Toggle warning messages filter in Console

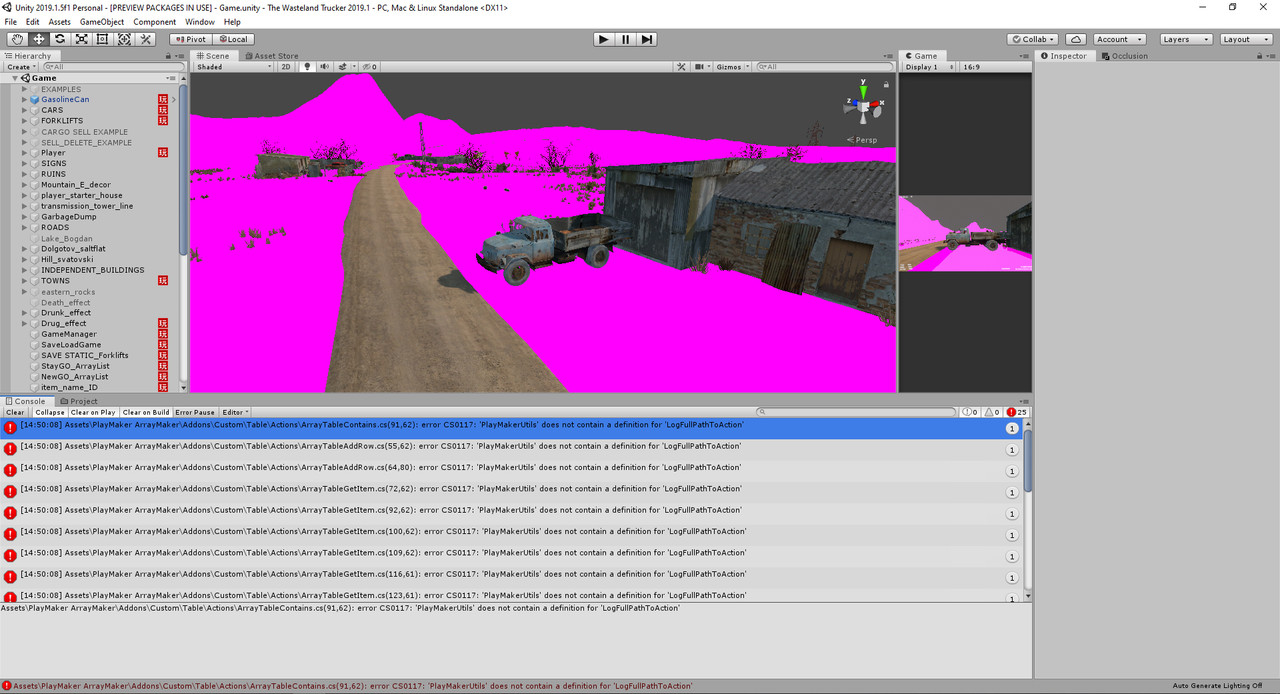pos(993,412)
